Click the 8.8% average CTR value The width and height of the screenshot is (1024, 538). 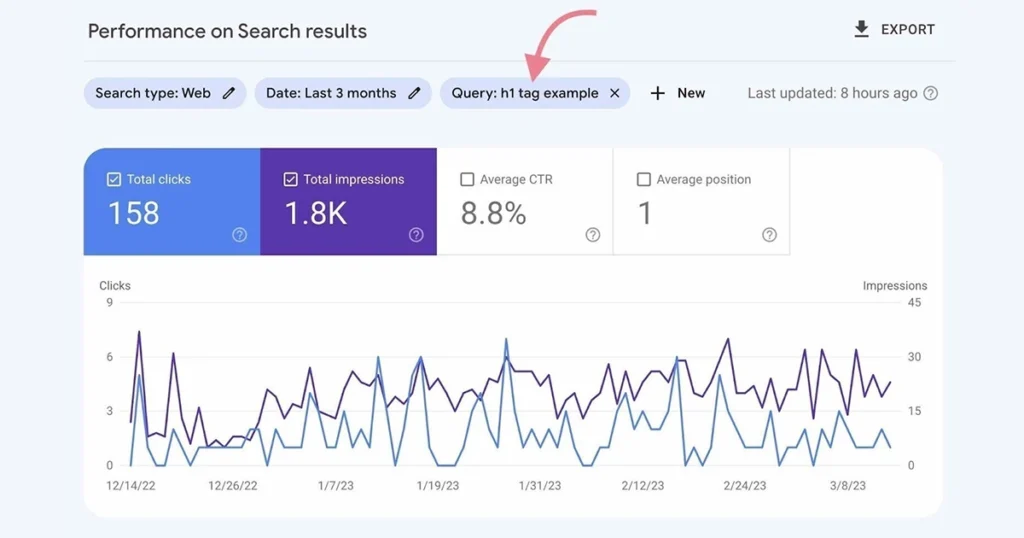pos(494,214)
